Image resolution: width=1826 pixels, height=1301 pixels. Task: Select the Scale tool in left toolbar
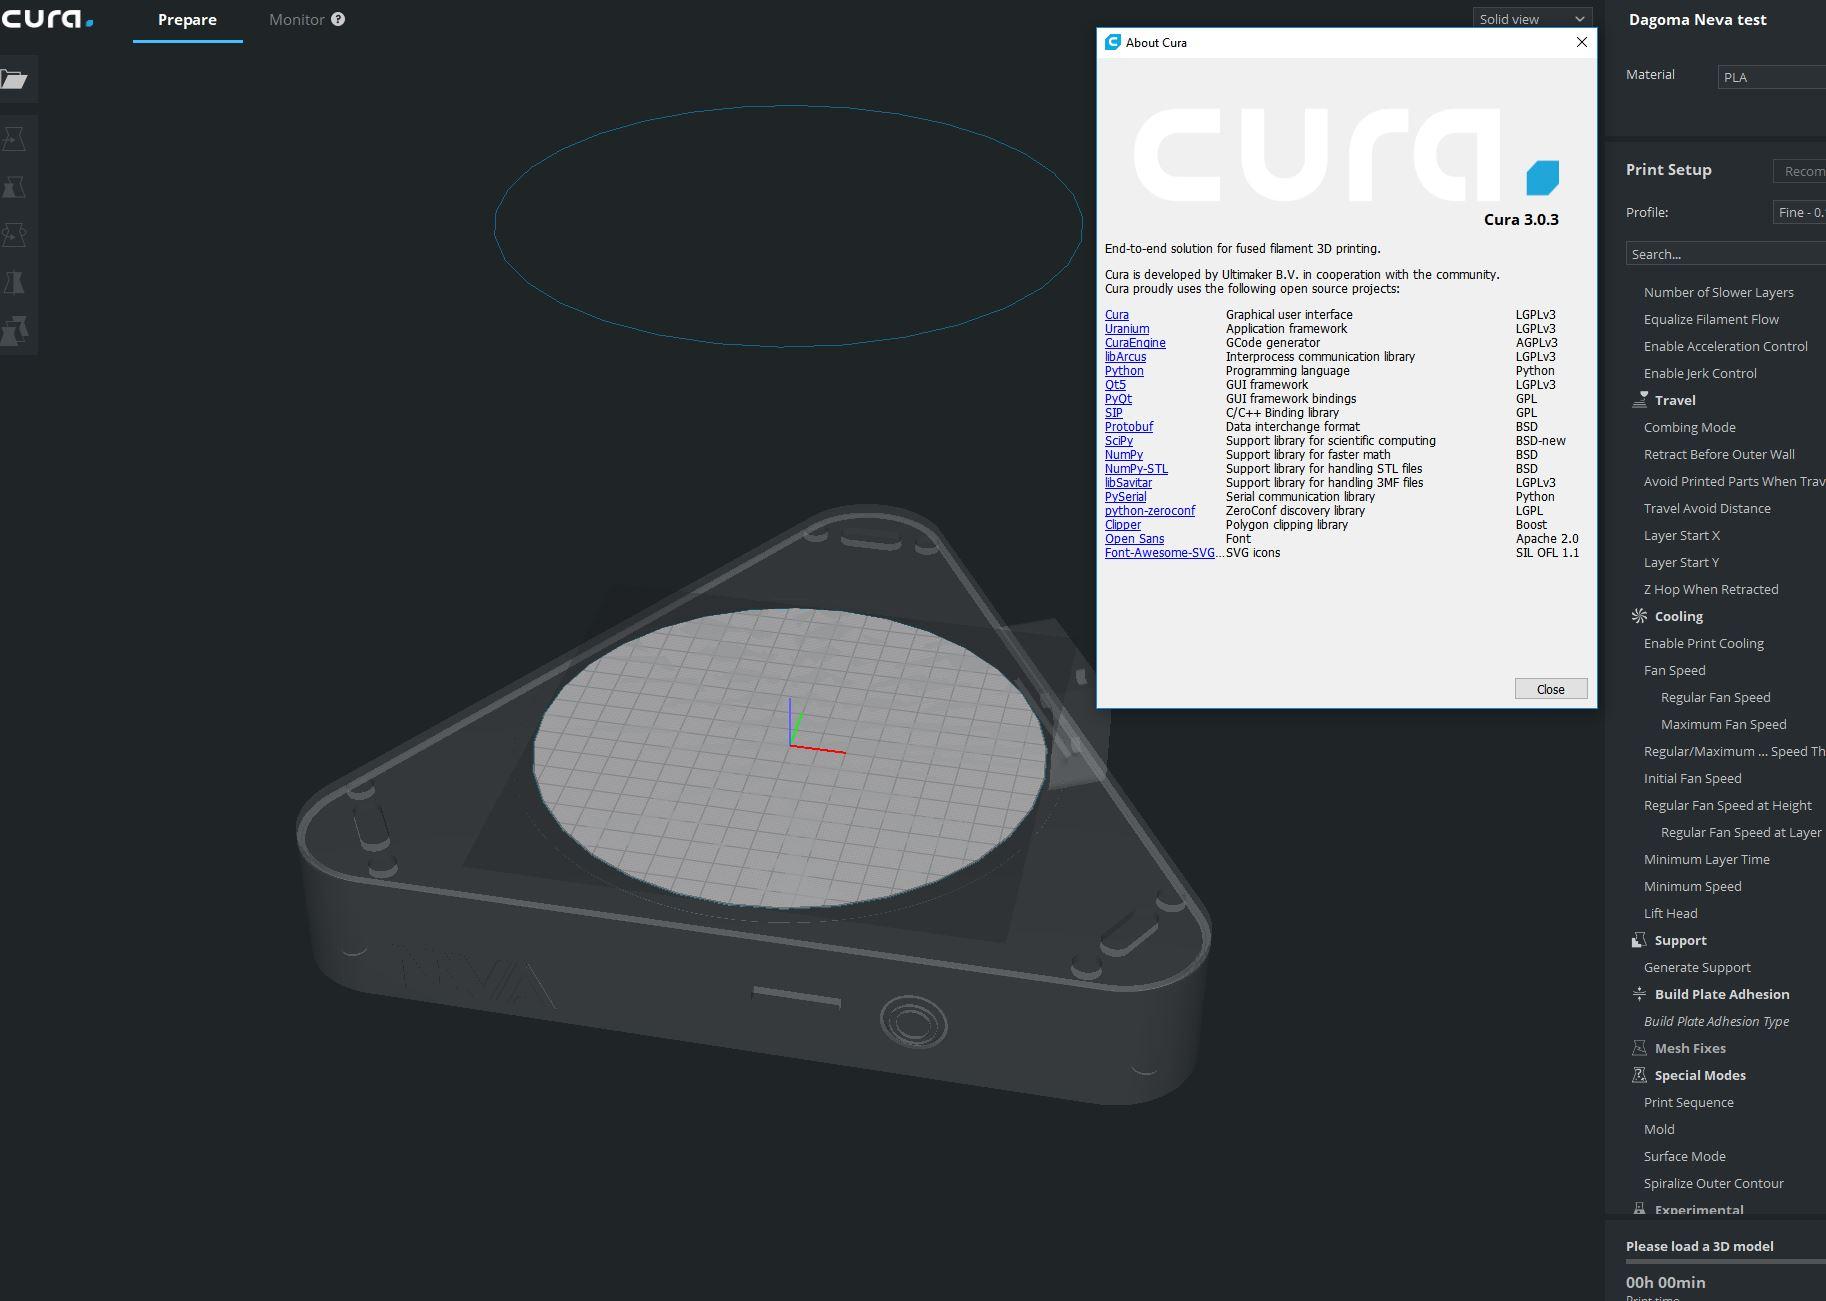coord(14,187)
